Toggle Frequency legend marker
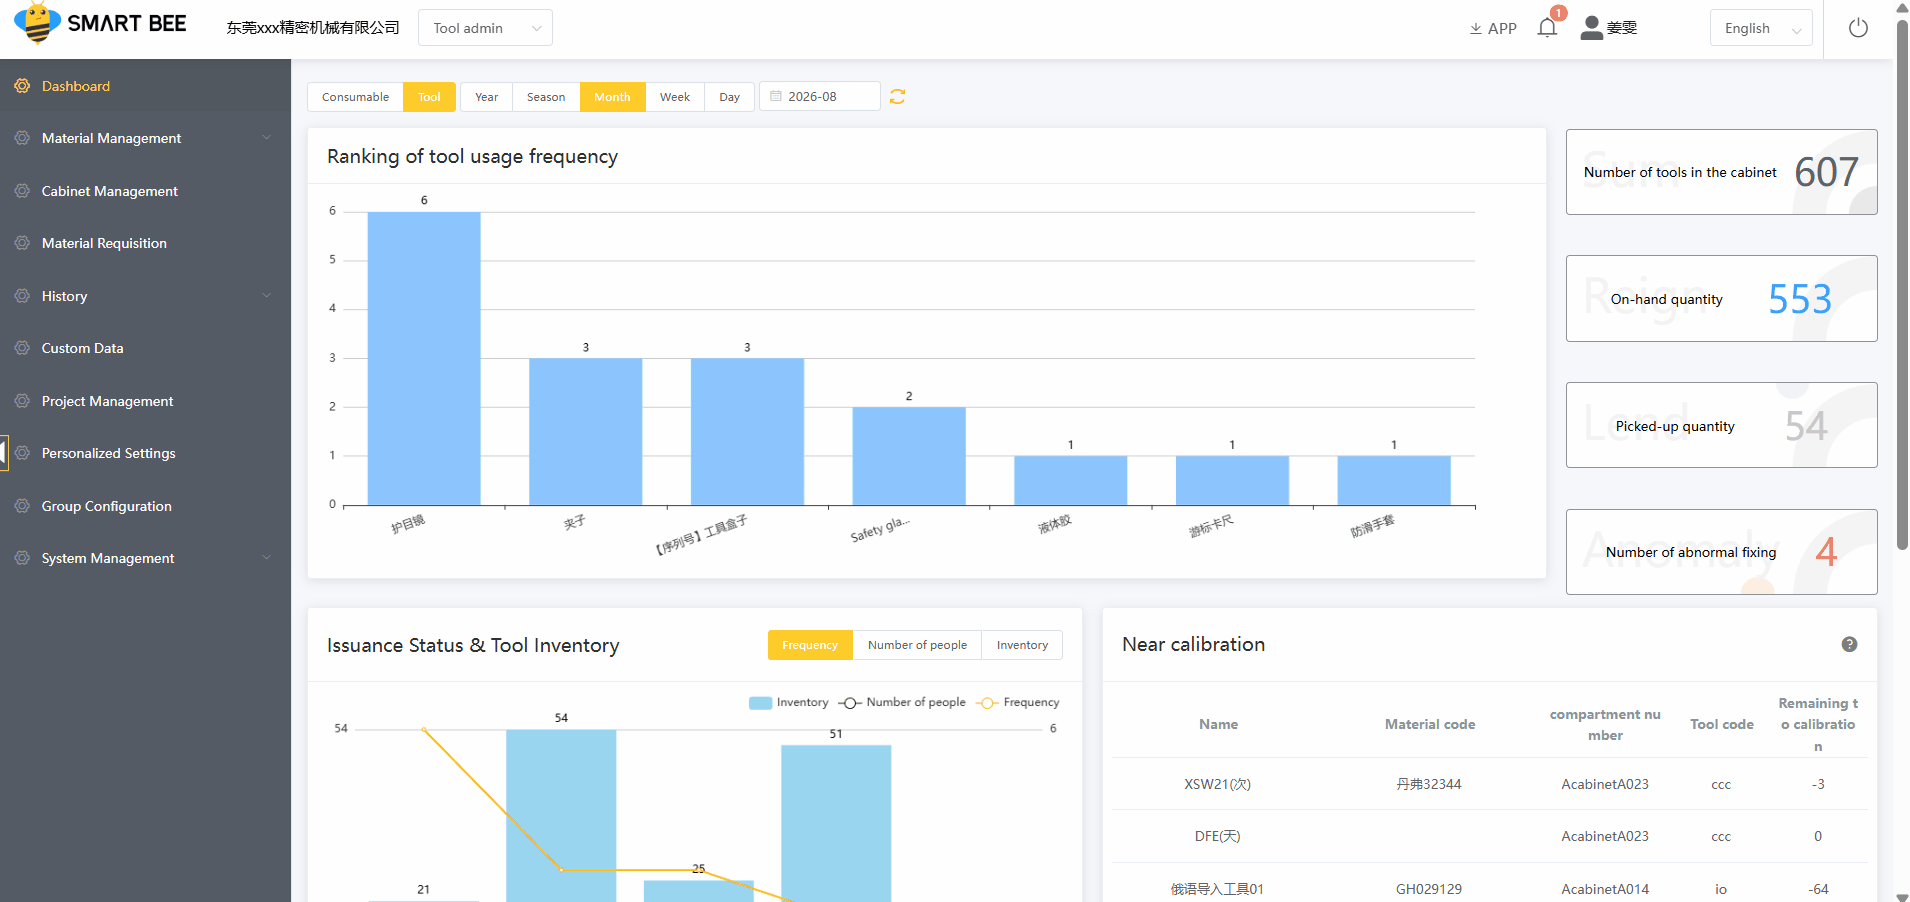1910x902 pixels. (x=987, y=703)
